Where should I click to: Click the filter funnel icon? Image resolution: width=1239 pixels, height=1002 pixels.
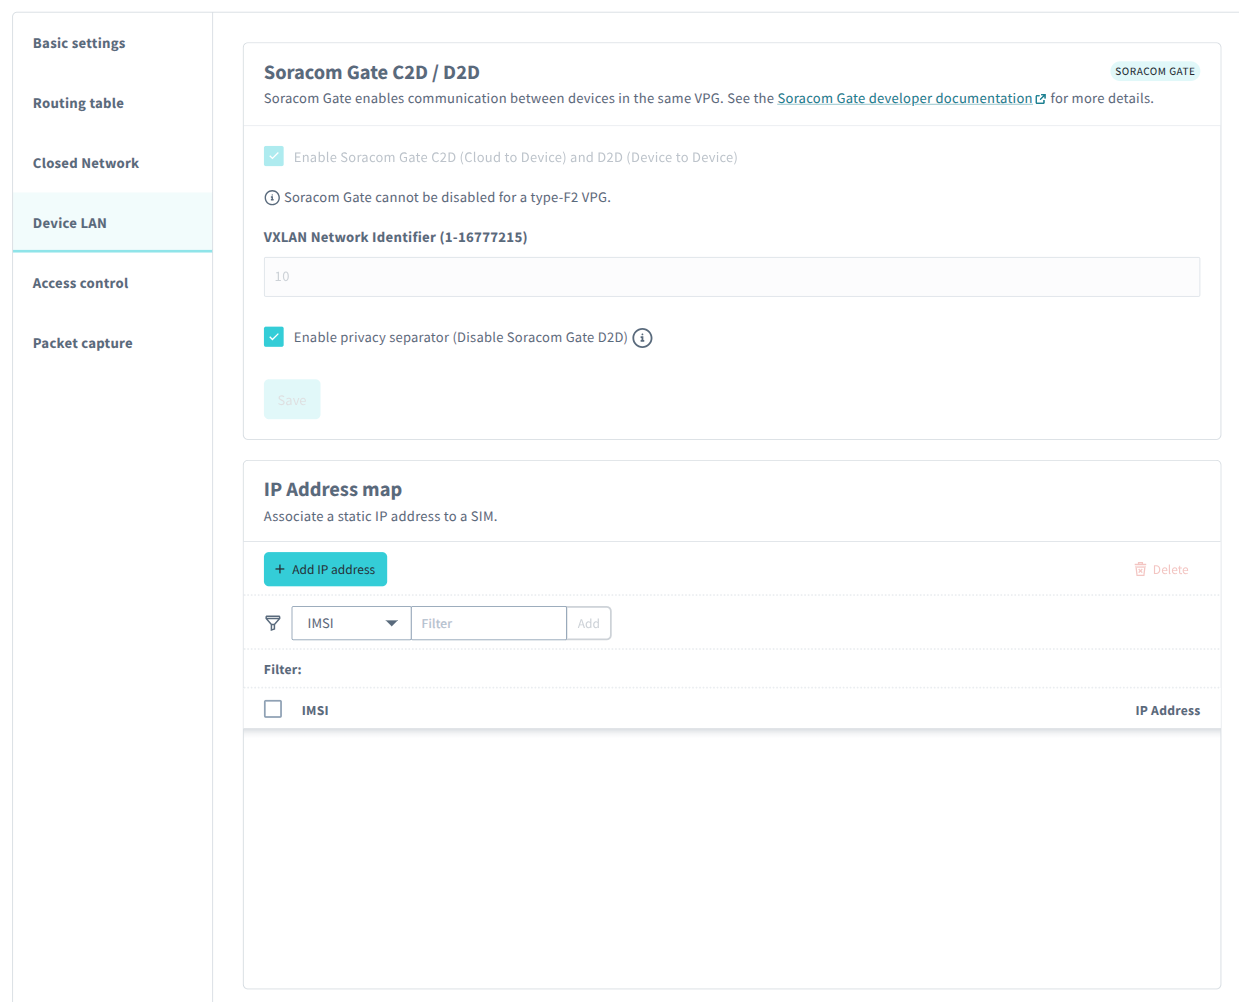272,623
